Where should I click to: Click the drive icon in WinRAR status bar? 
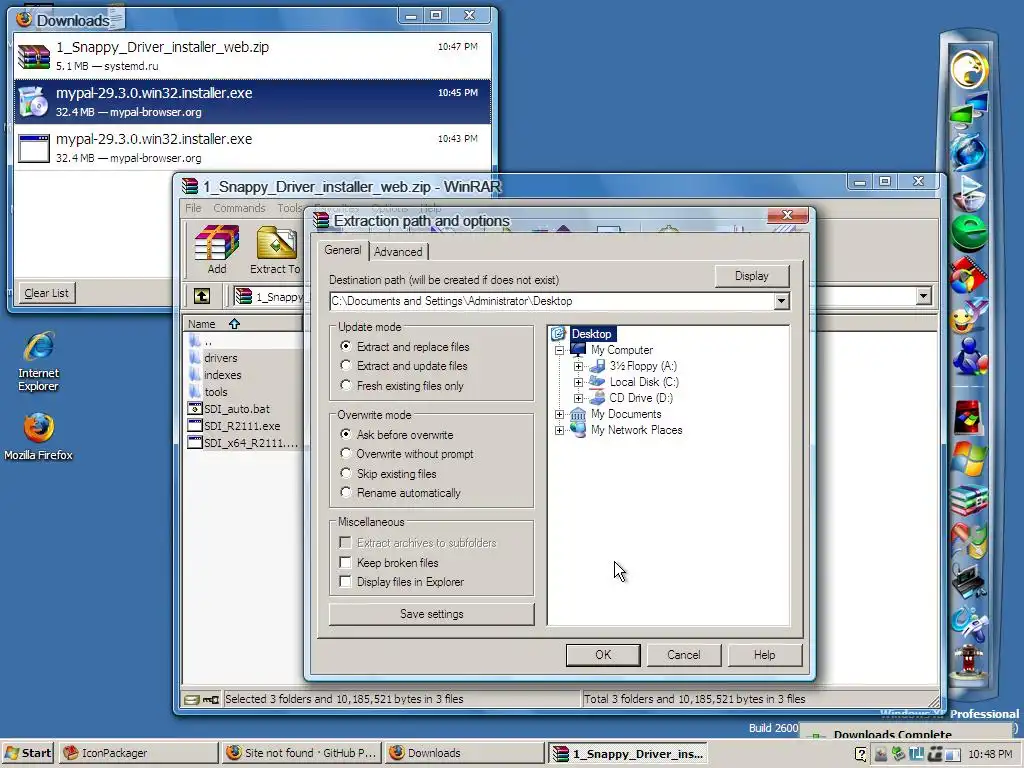[191, 699]
